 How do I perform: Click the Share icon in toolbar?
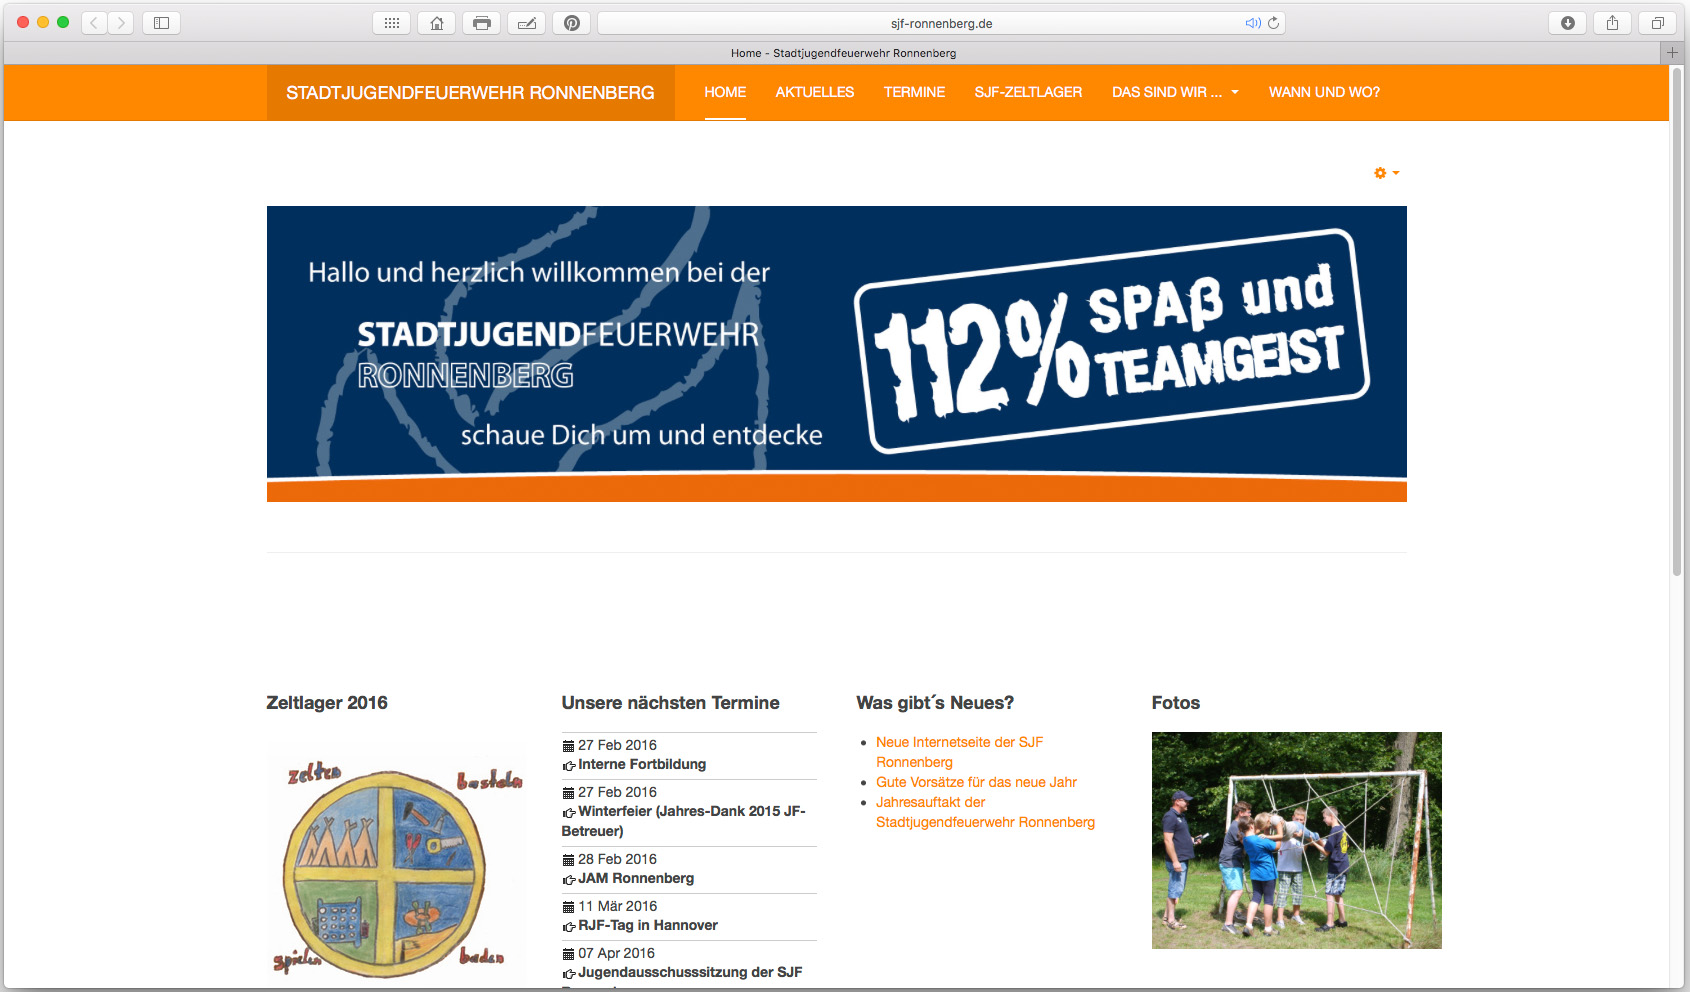coord(1612,23)
